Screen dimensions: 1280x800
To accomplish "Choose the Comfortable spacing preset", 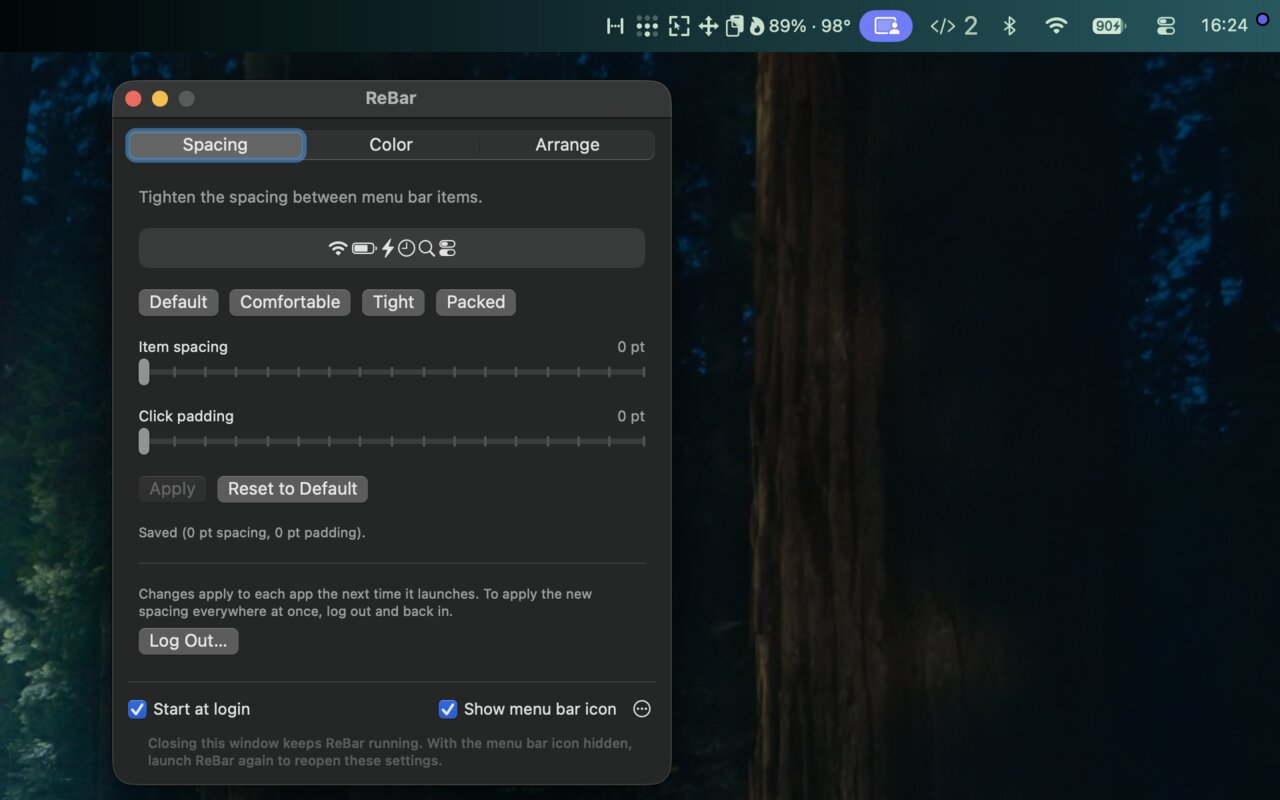I will (290, 302).
